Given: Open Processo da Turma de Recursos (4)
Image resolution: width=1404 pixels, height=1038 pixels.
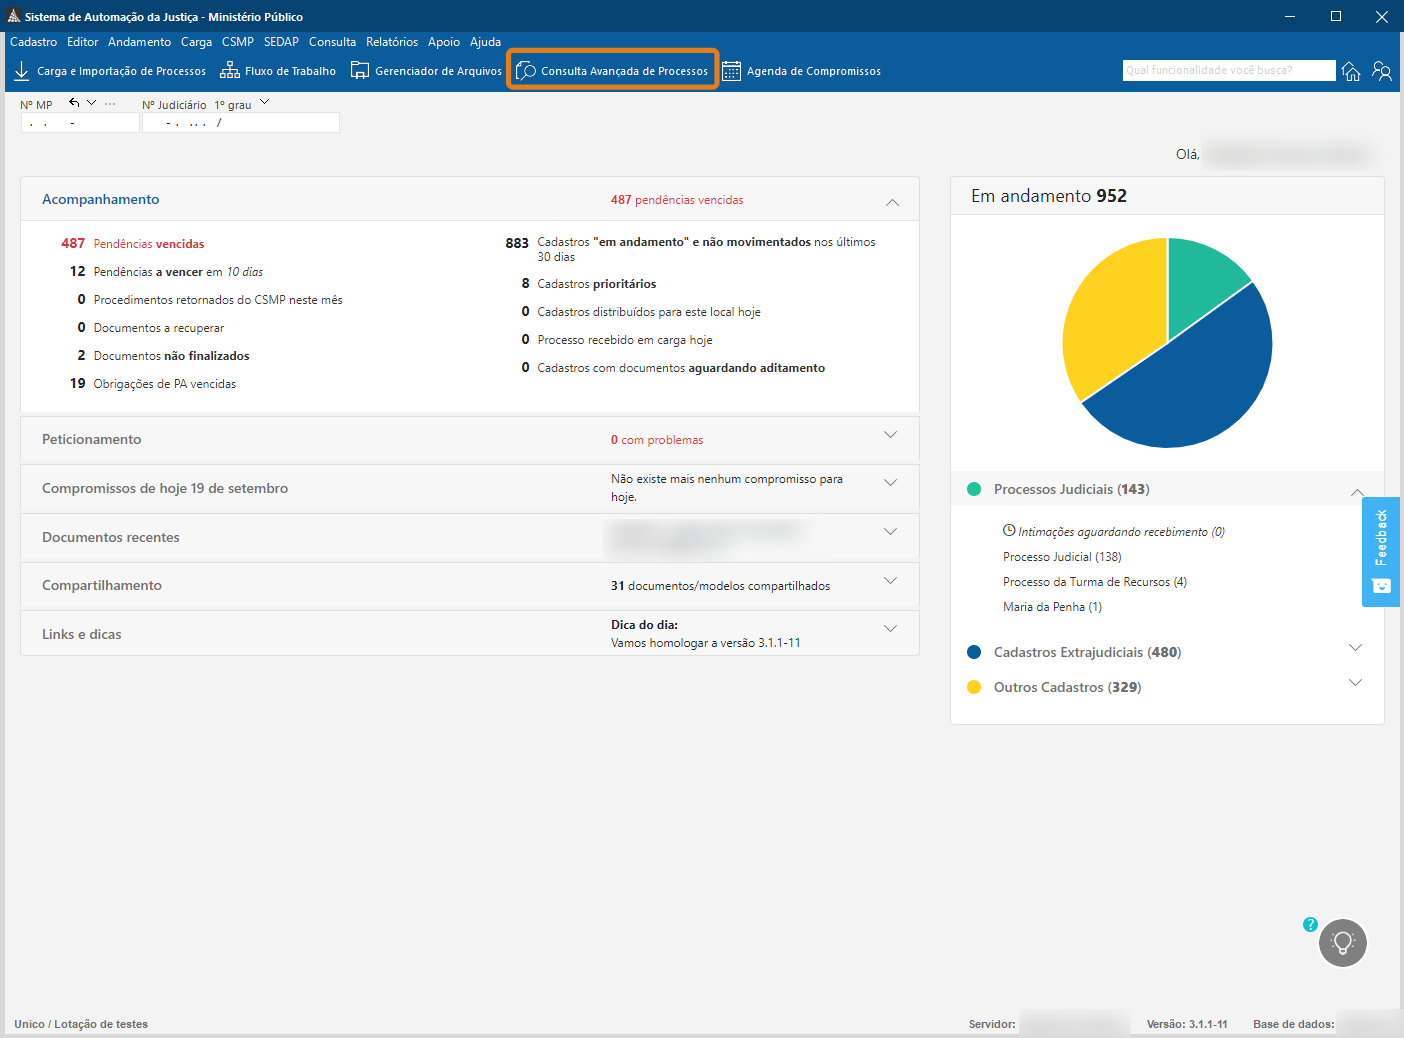Looking at the screenshot, I should click(x=1095, y=582).
